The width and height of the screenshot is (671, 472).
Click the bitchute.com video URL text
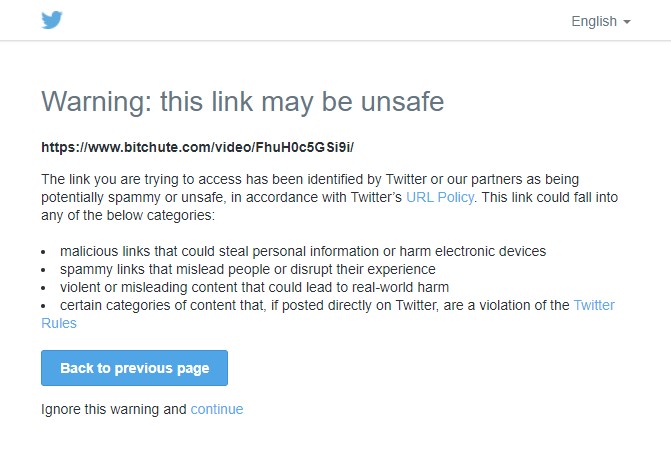point(198,147)
